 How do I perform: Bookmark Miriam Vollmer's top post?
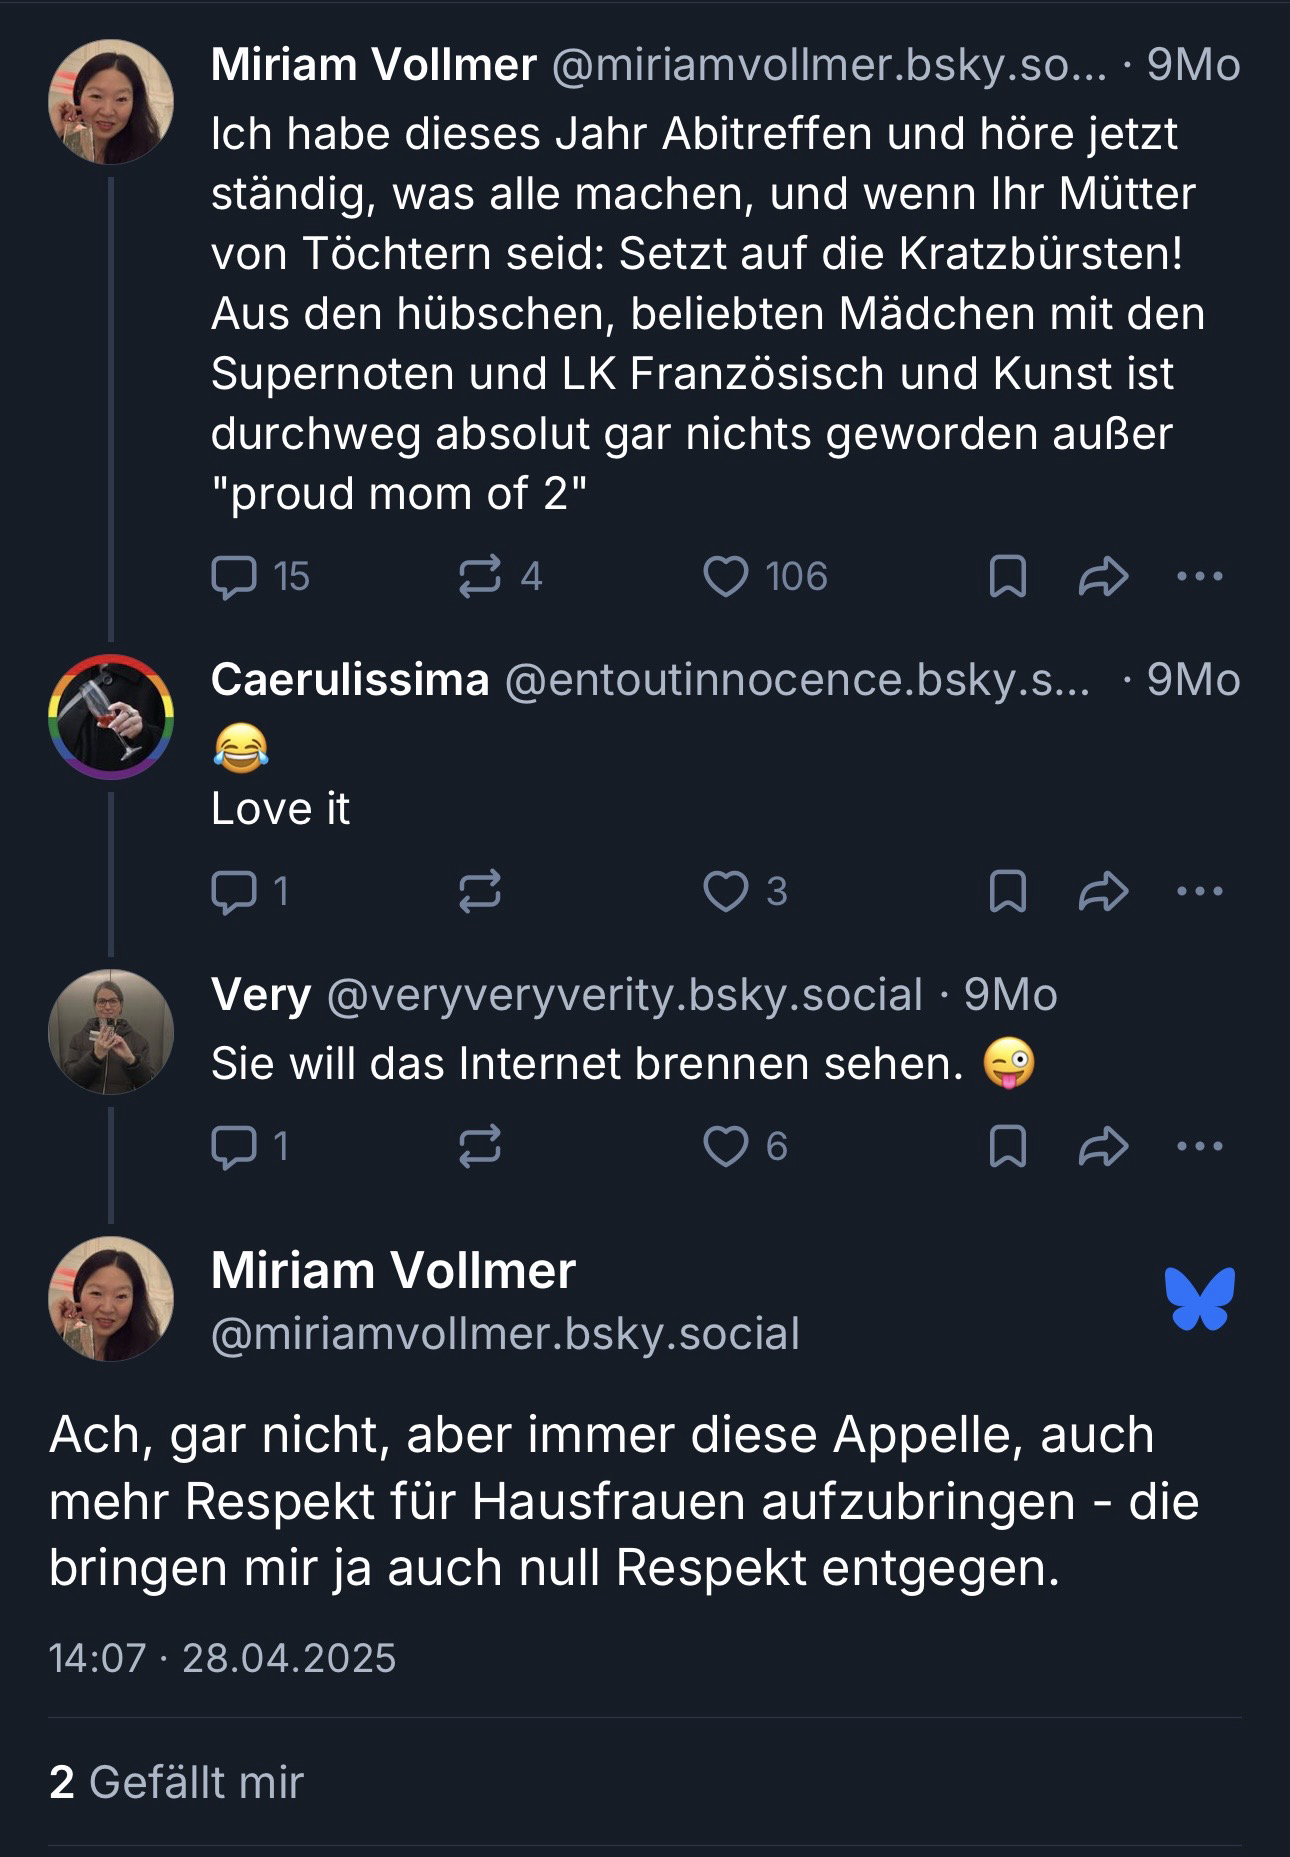tap(1007, 577)
